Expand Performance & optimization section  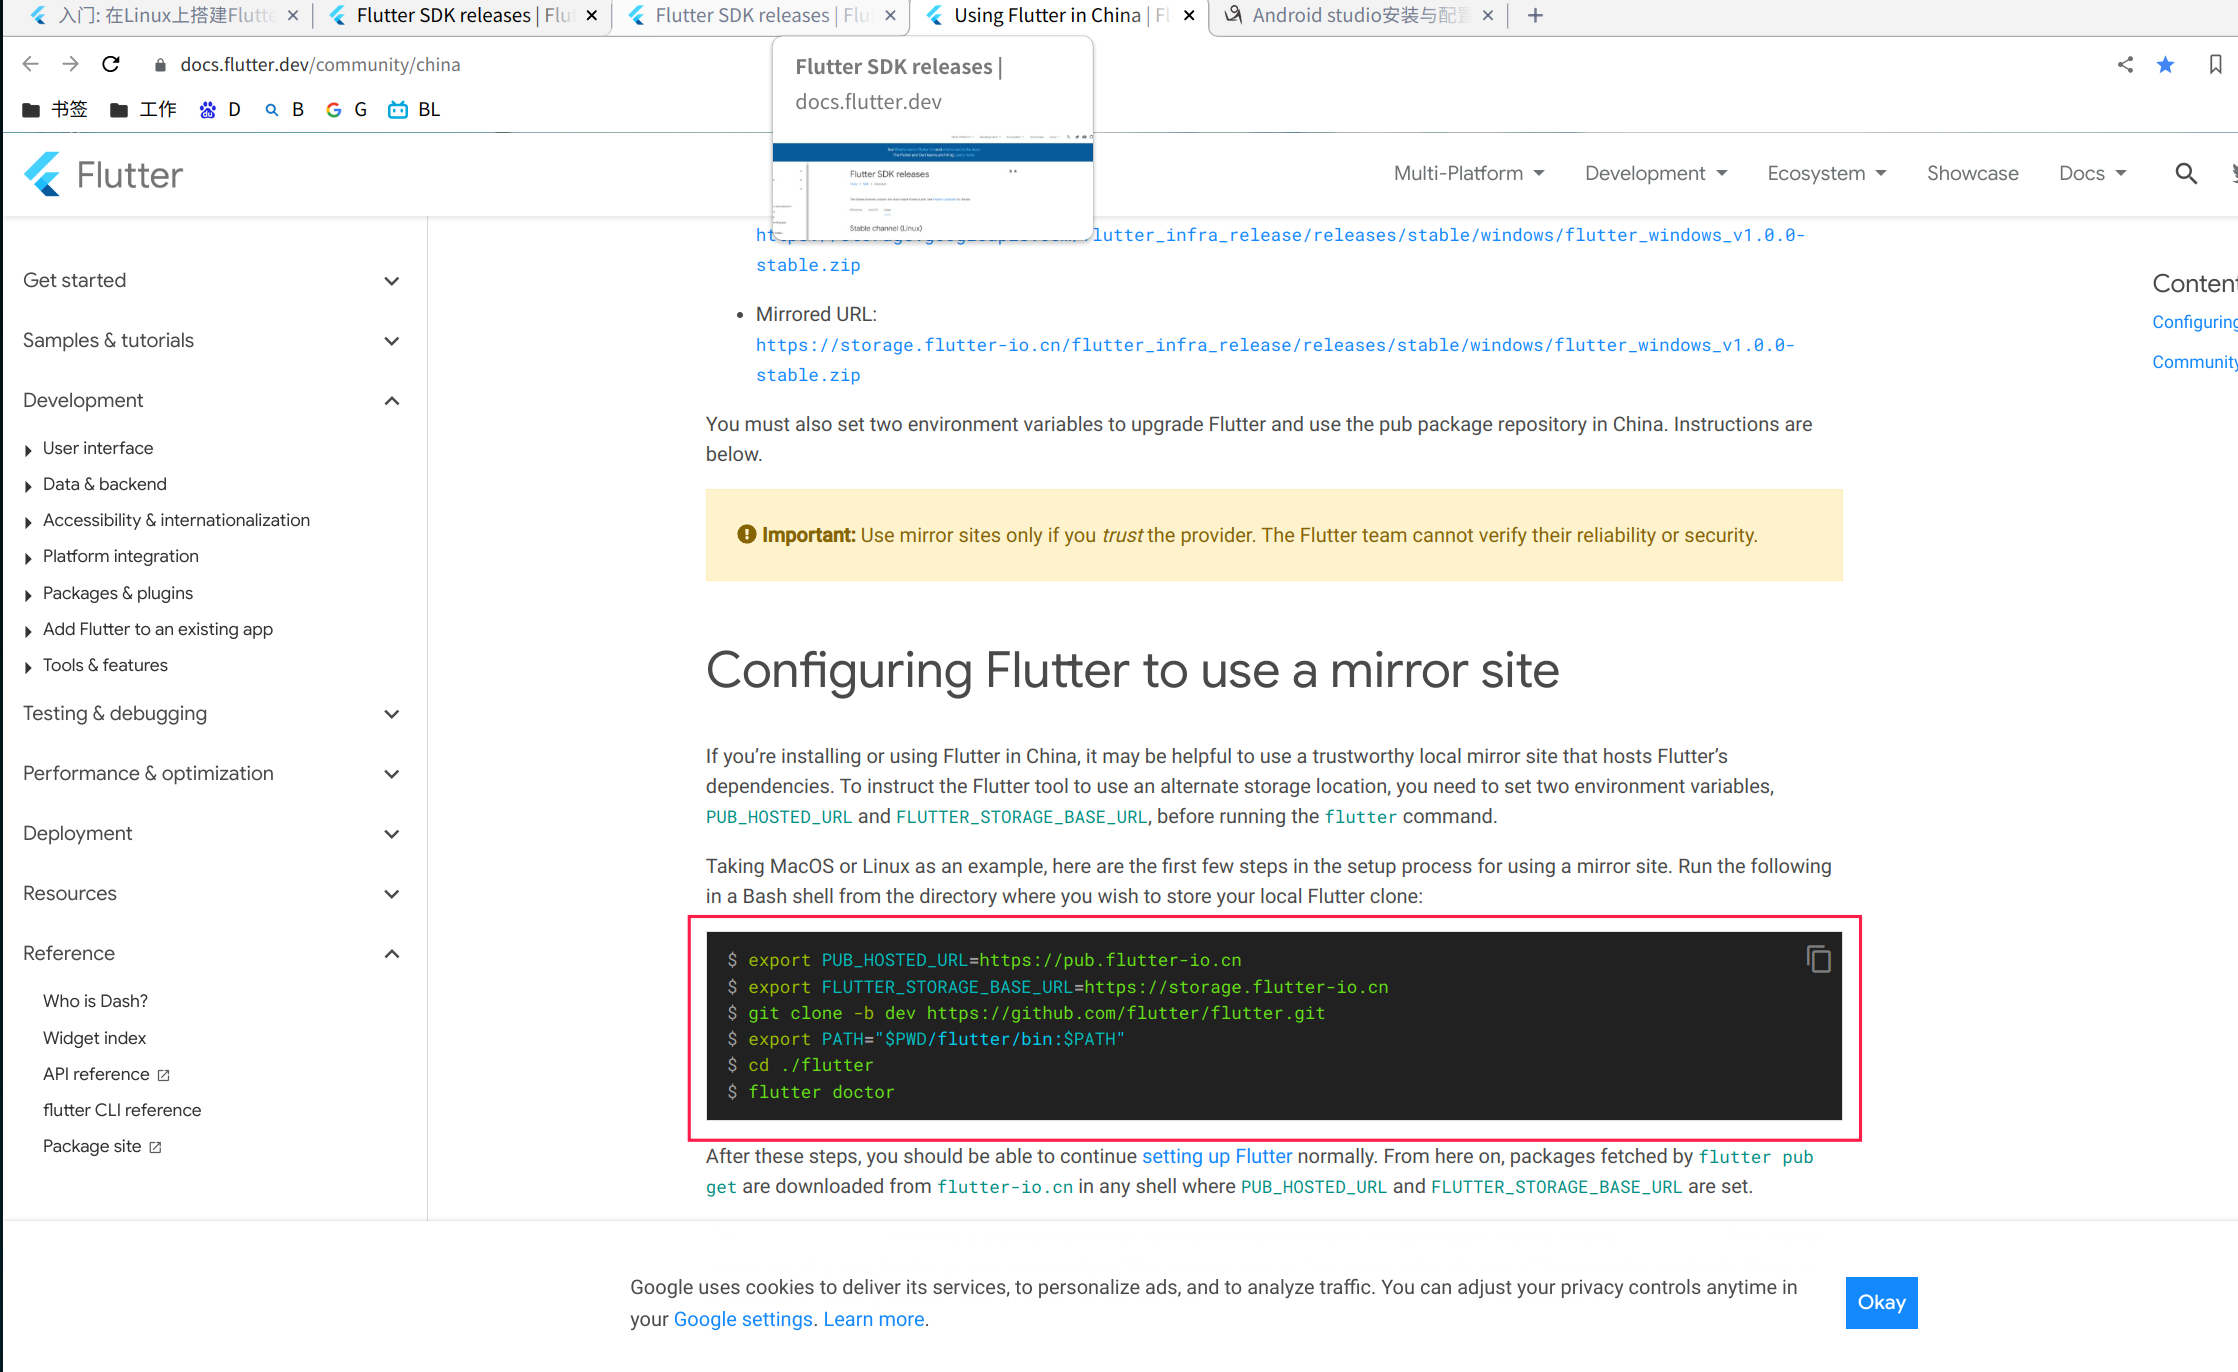211,774
